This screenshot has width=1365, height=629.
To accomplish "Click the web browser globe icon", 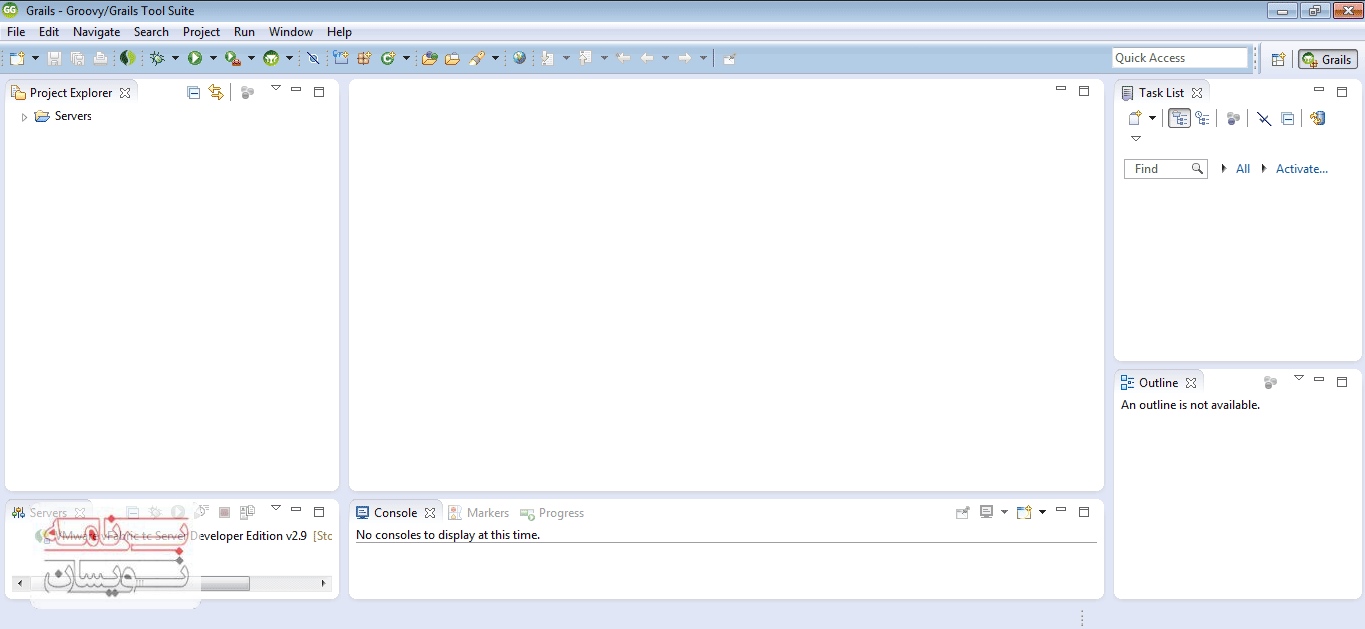I will coord(519,59).
